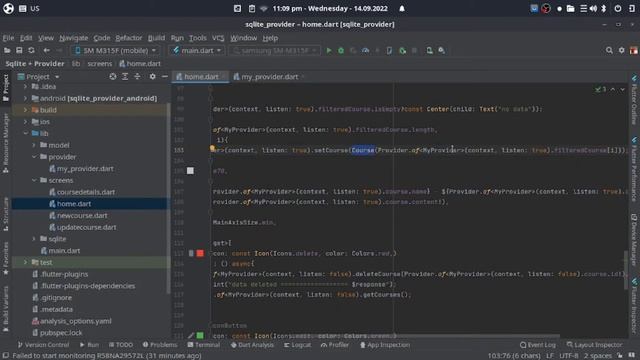This screenshot has width=640, height=360.
Task: Expand the test folder
Action: 25,262
